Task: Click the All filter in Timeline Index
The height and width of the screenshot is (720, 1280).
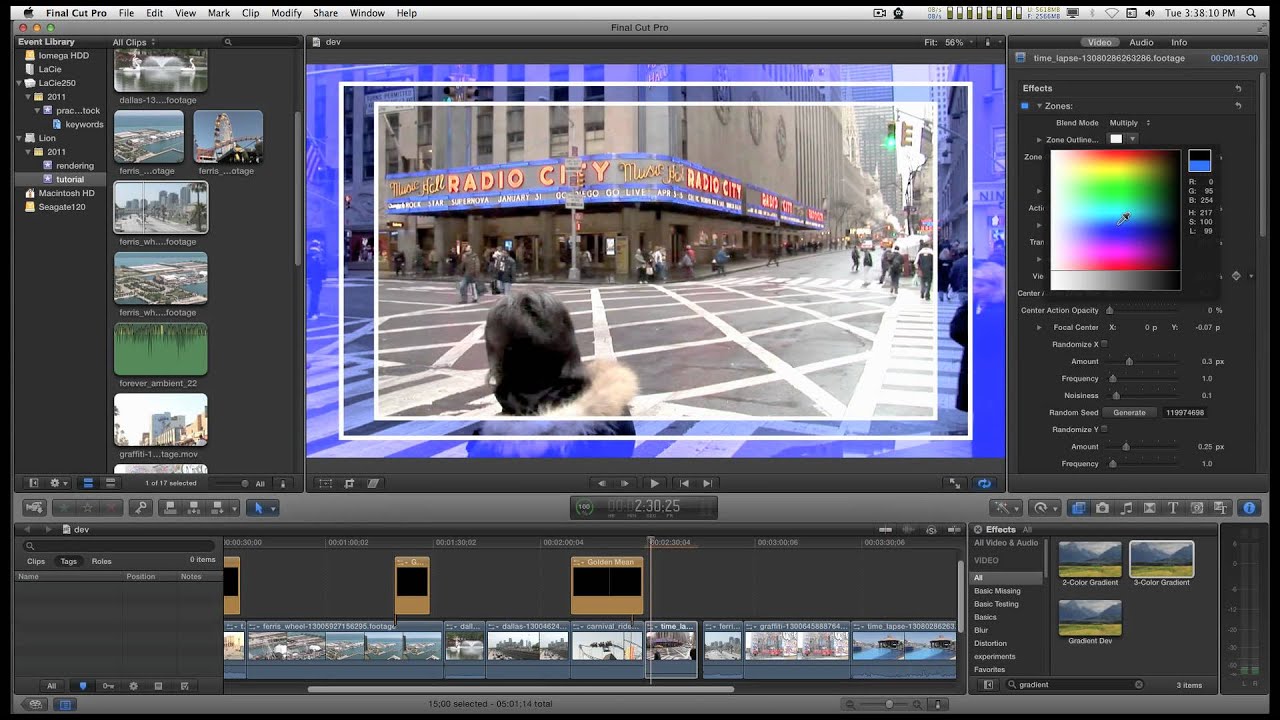Action: coord(51,686)
